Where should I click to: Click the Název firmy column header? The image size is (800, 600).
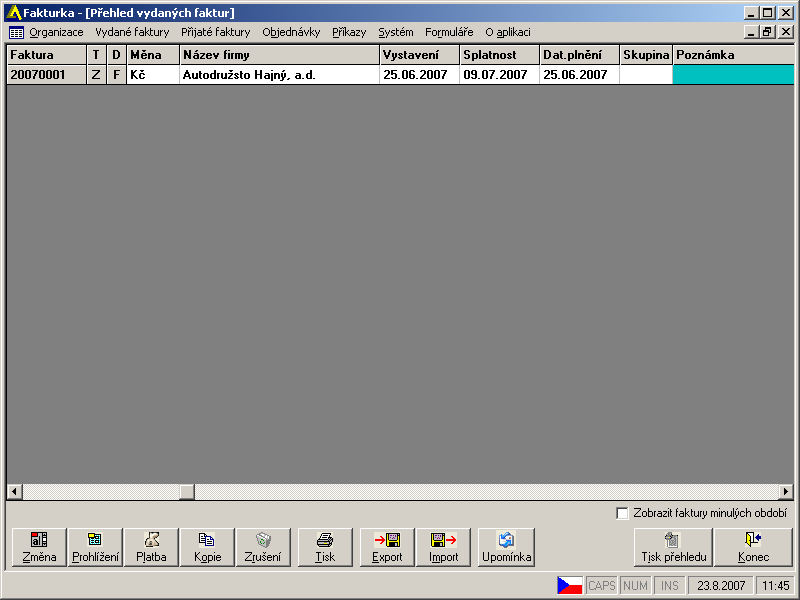point(280,55)
